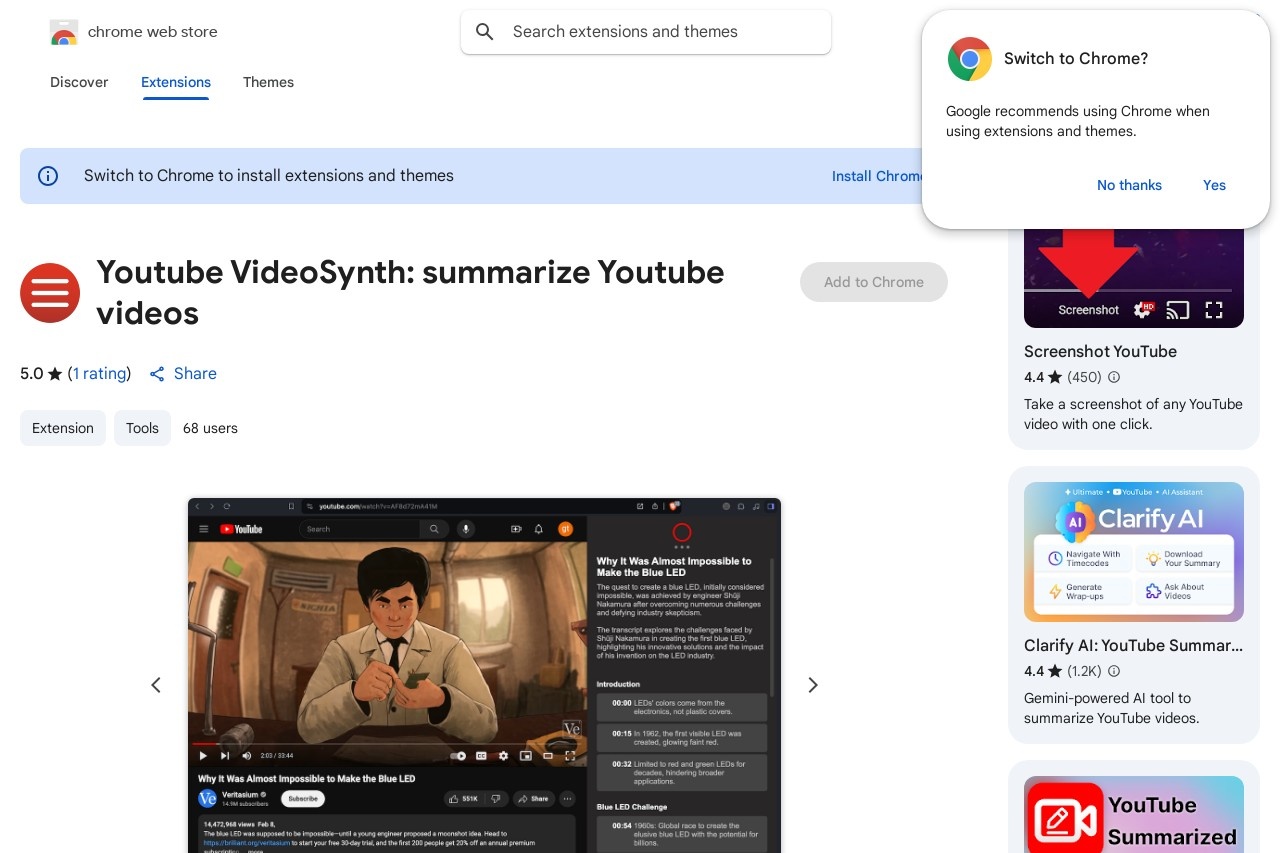Click Gemini-powered AI tool description text
The width and height of the screenshot is (1280, 853).
pyautogui.click(x=1111, y=708)
